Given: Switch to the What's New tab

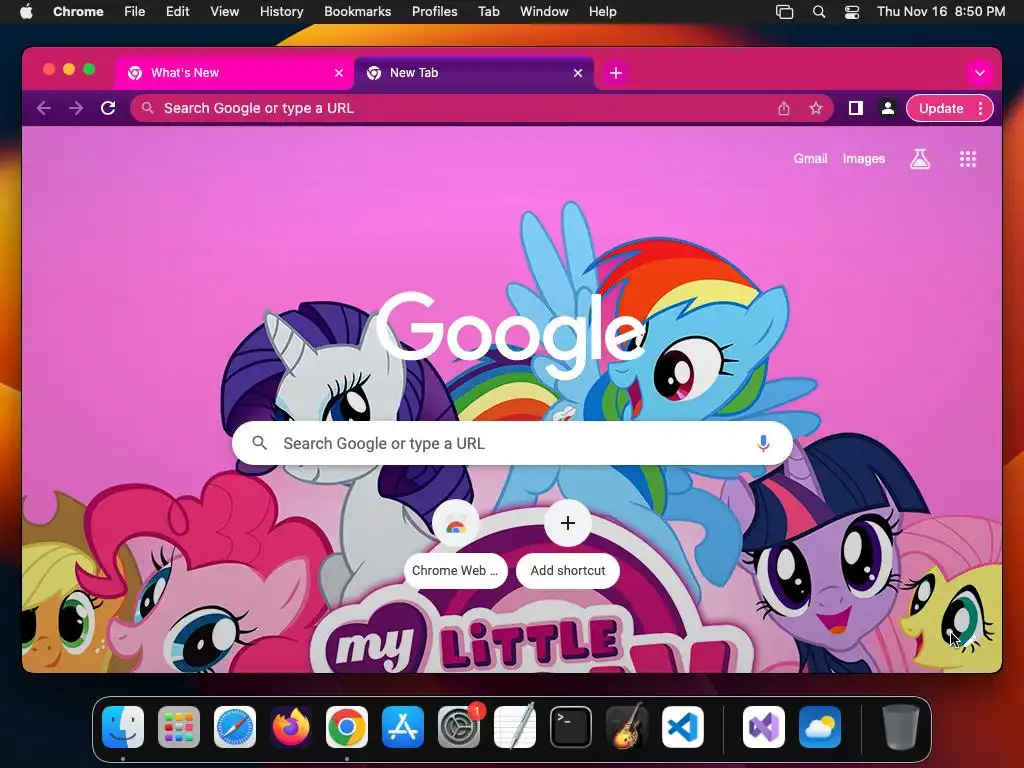Looking at the screenshot, I should click(x=234, y=73).
